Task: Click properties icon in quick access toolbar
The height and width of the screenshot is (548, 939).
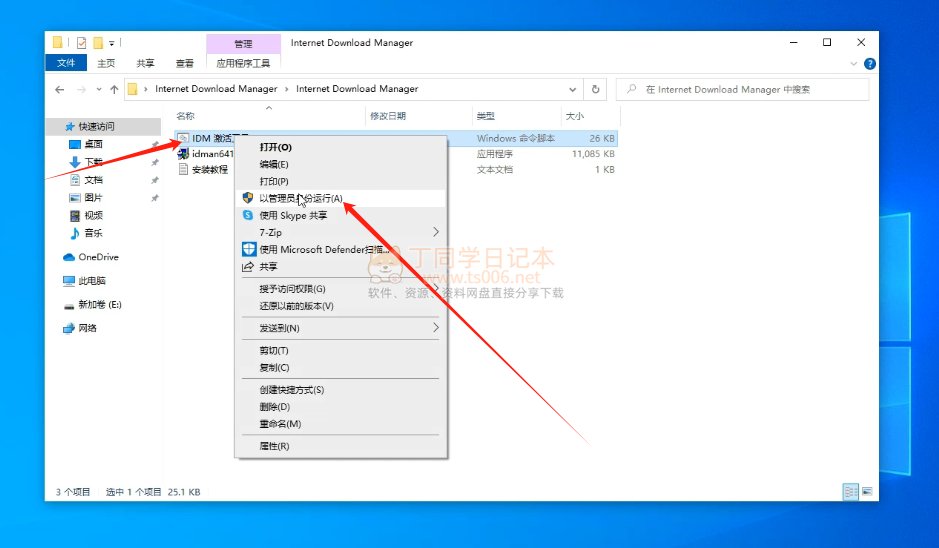Action: [81, 43]
